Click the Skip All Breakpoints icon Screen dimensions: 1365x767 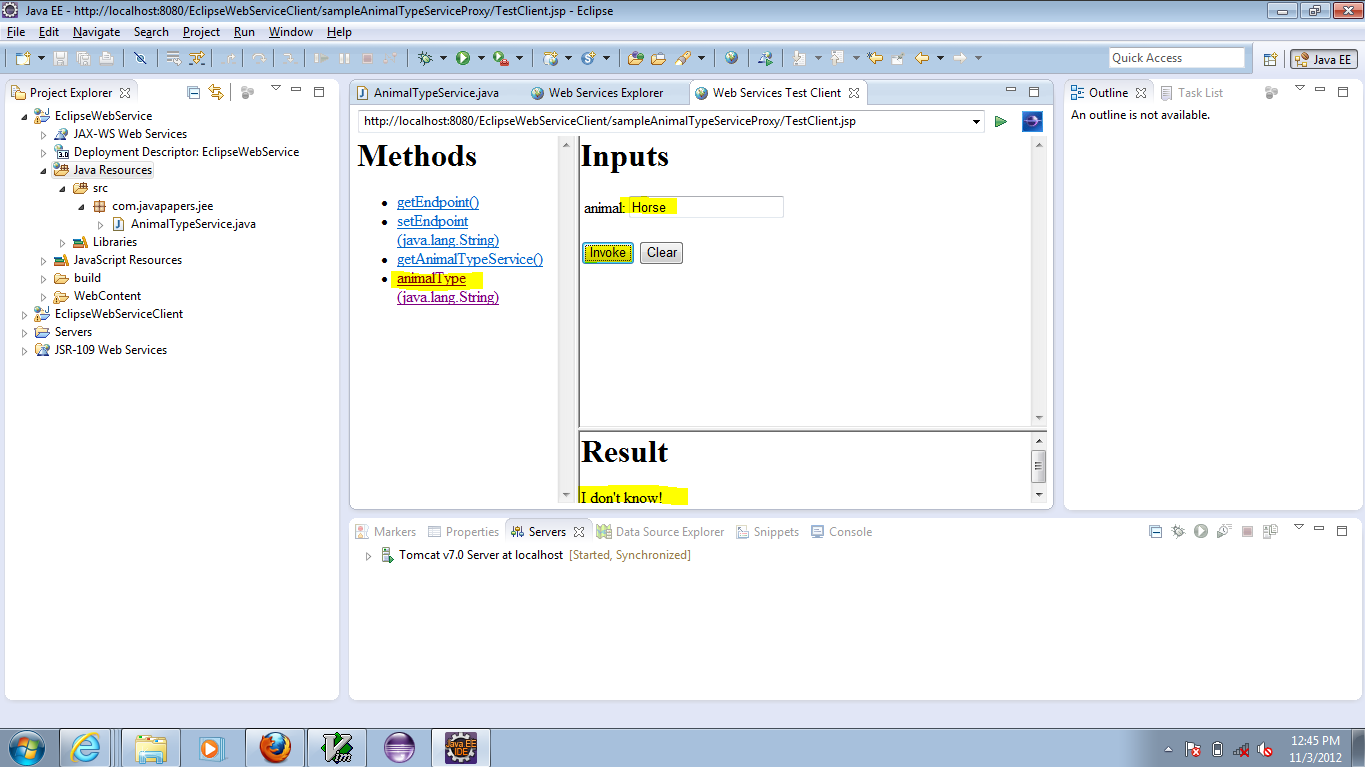tap(140, 58)
